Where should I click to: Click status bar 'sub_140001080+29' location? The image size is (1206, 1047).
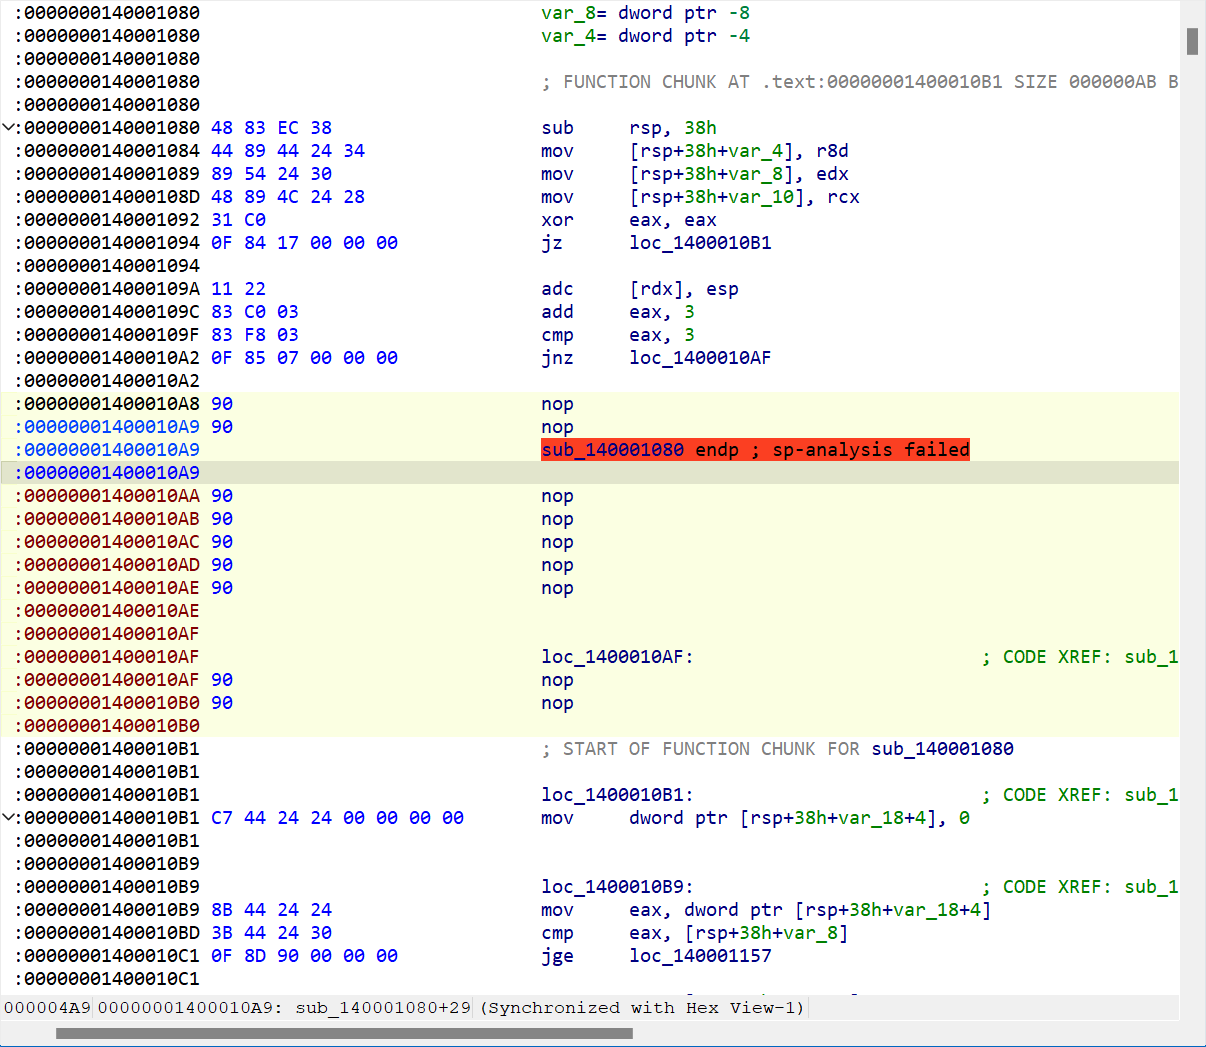383,1007
